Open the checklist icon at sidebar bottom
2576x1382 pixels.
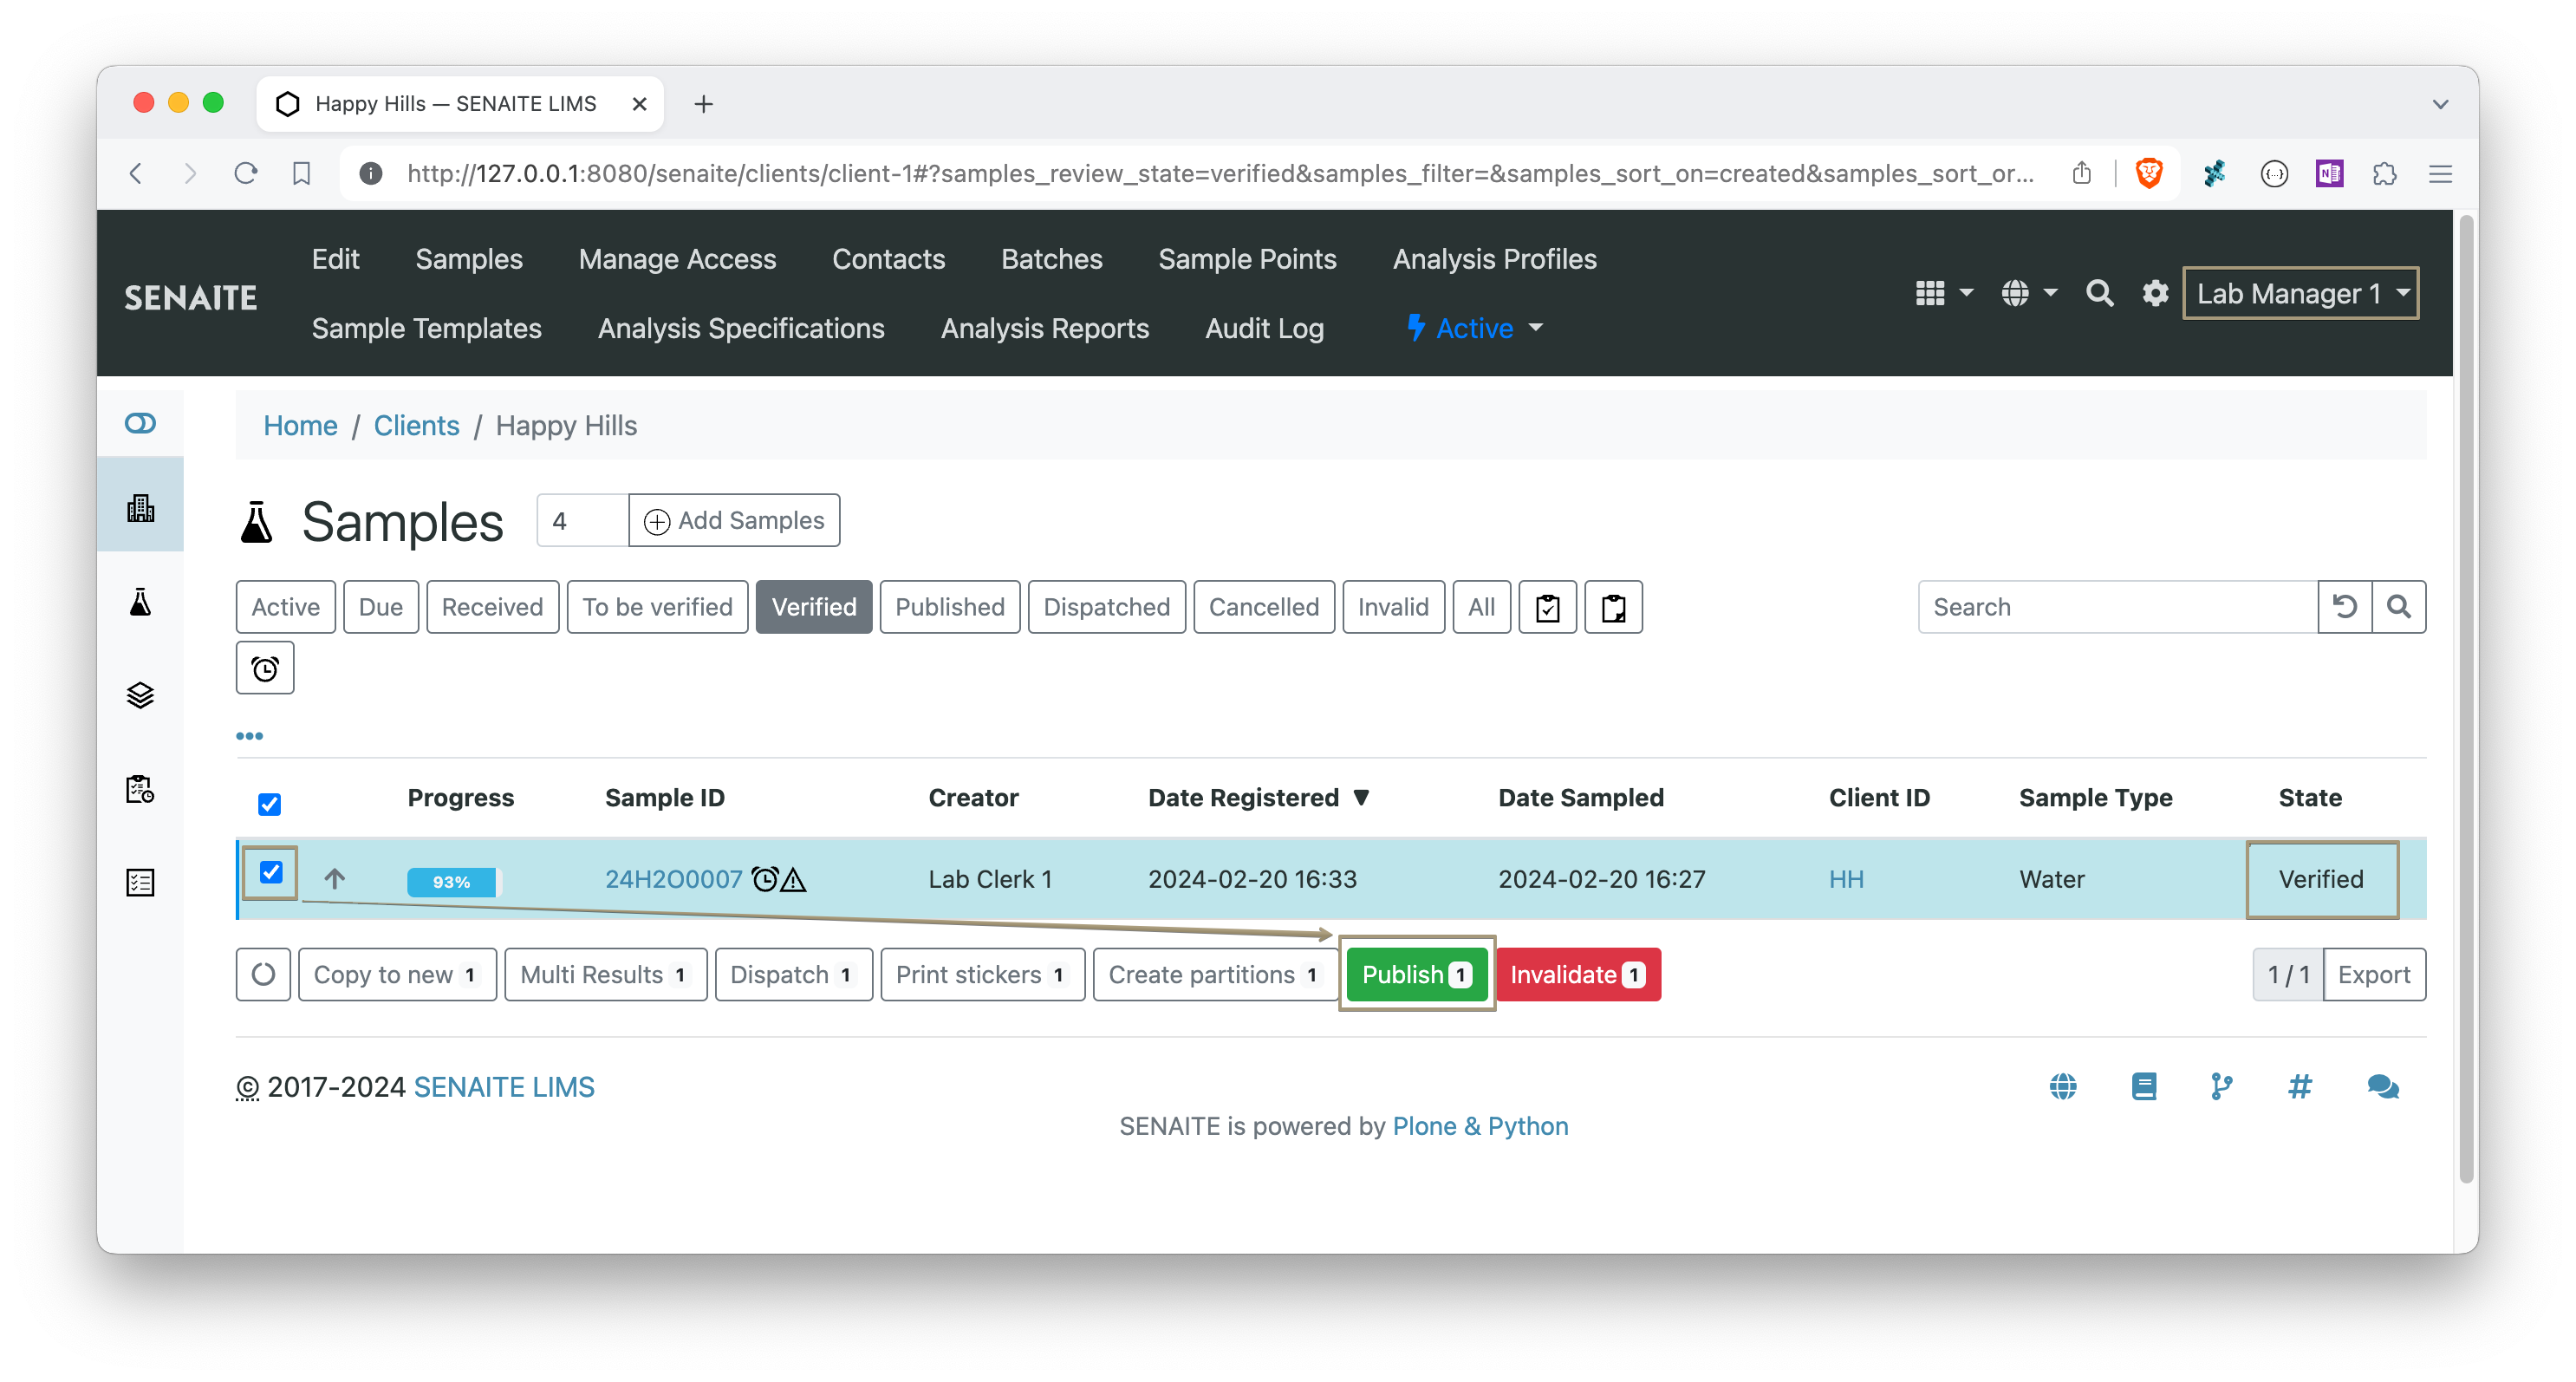(x=141, y=882)
